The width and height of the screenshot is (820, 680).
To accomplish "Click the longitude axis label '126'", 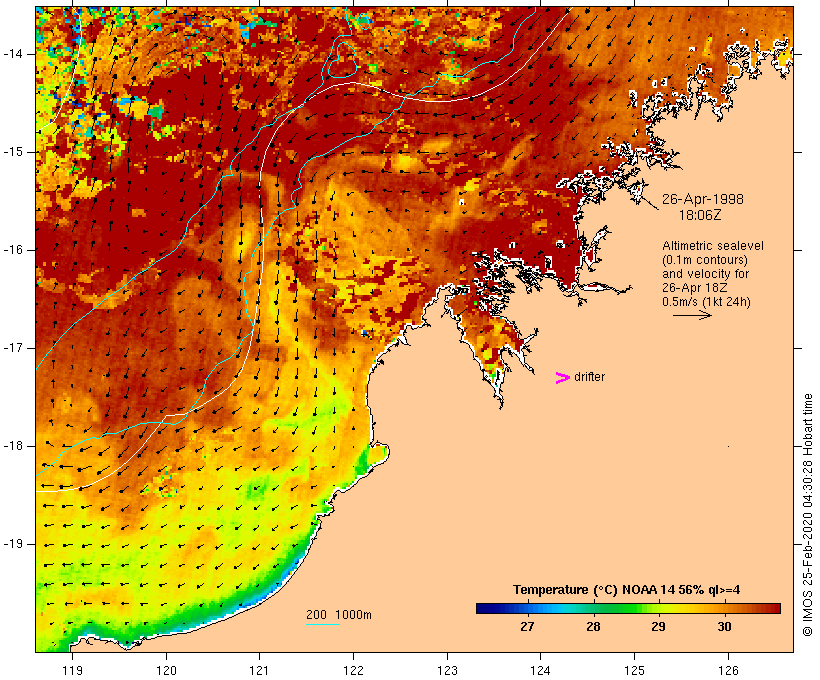I will tap(728, 670).
